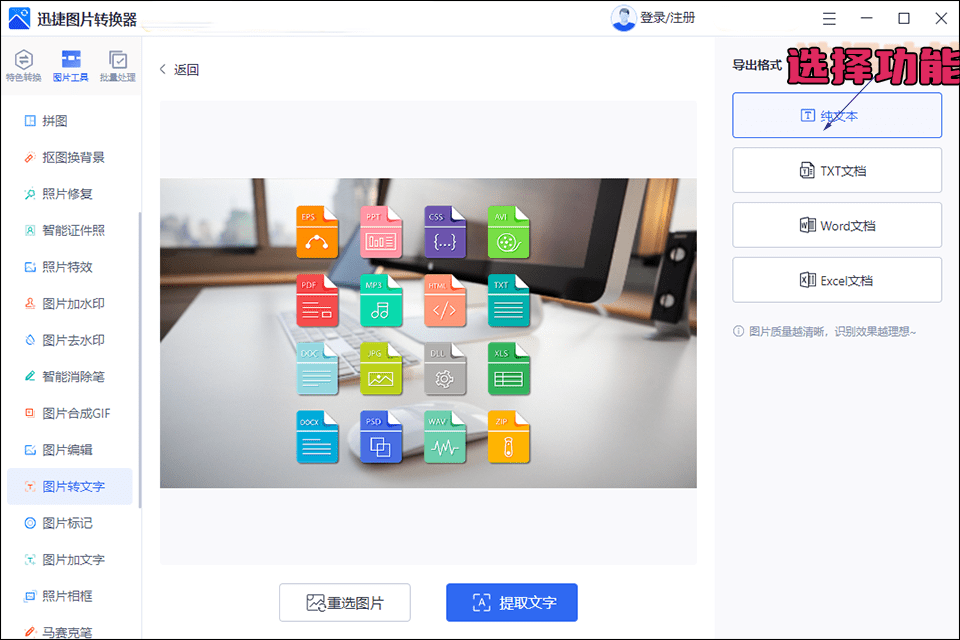960x640 pixels.
Task: Select the 图片合成GIF entry text
Action: pos(77,413)
